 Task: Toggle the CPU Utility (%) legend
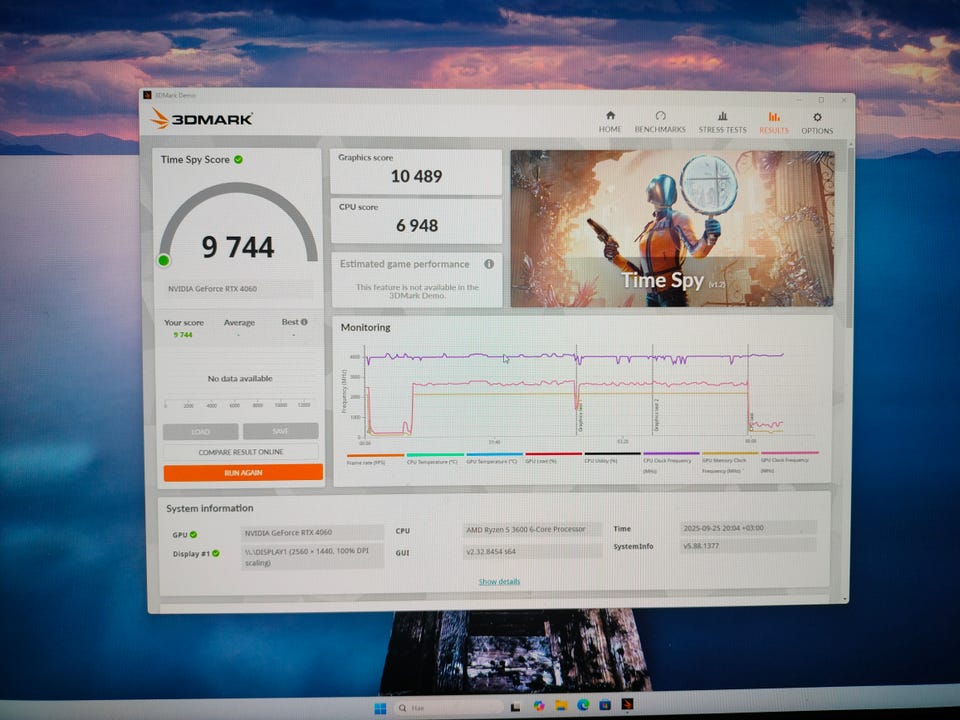(x=611, y=459)
